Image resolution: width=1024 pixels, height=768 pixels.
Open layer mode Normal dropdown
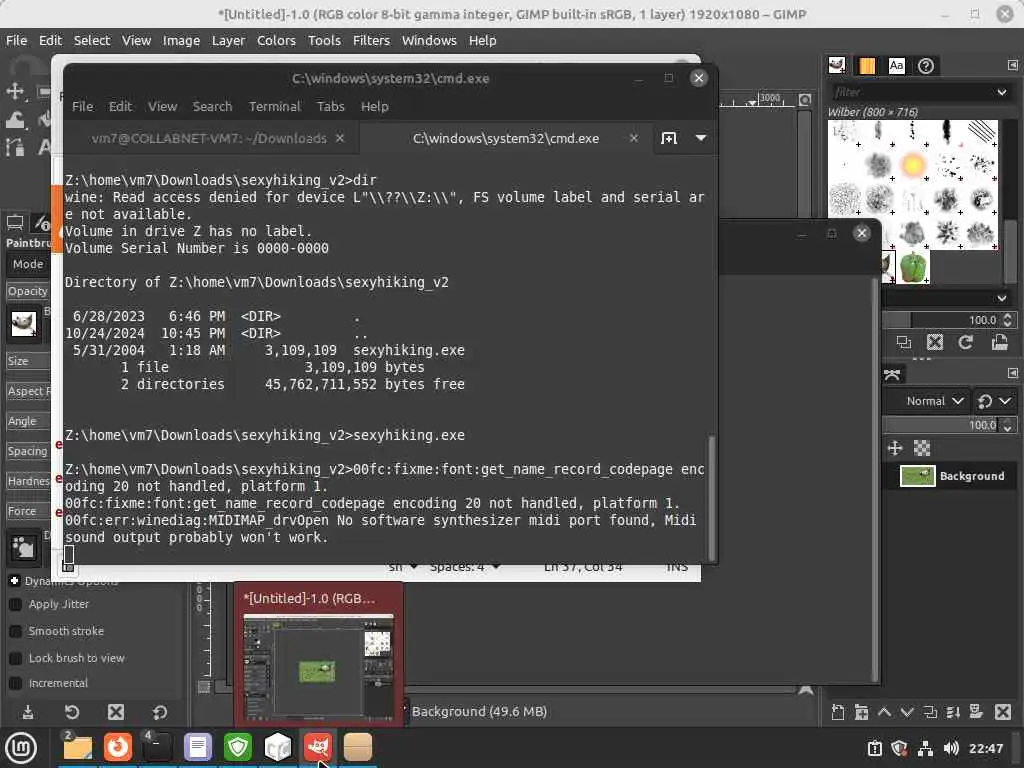coord(934,401)
